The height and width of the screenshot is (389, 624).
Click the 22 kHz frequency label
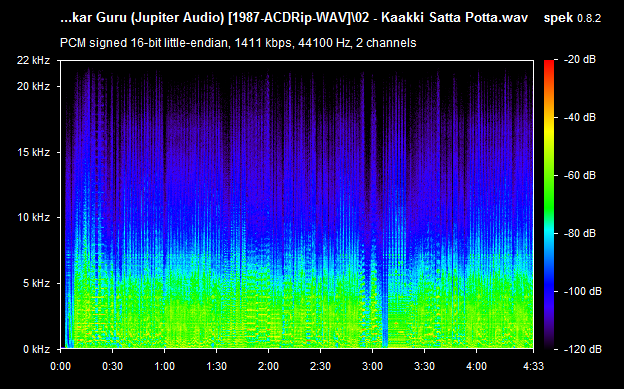[x=33, y=60]
